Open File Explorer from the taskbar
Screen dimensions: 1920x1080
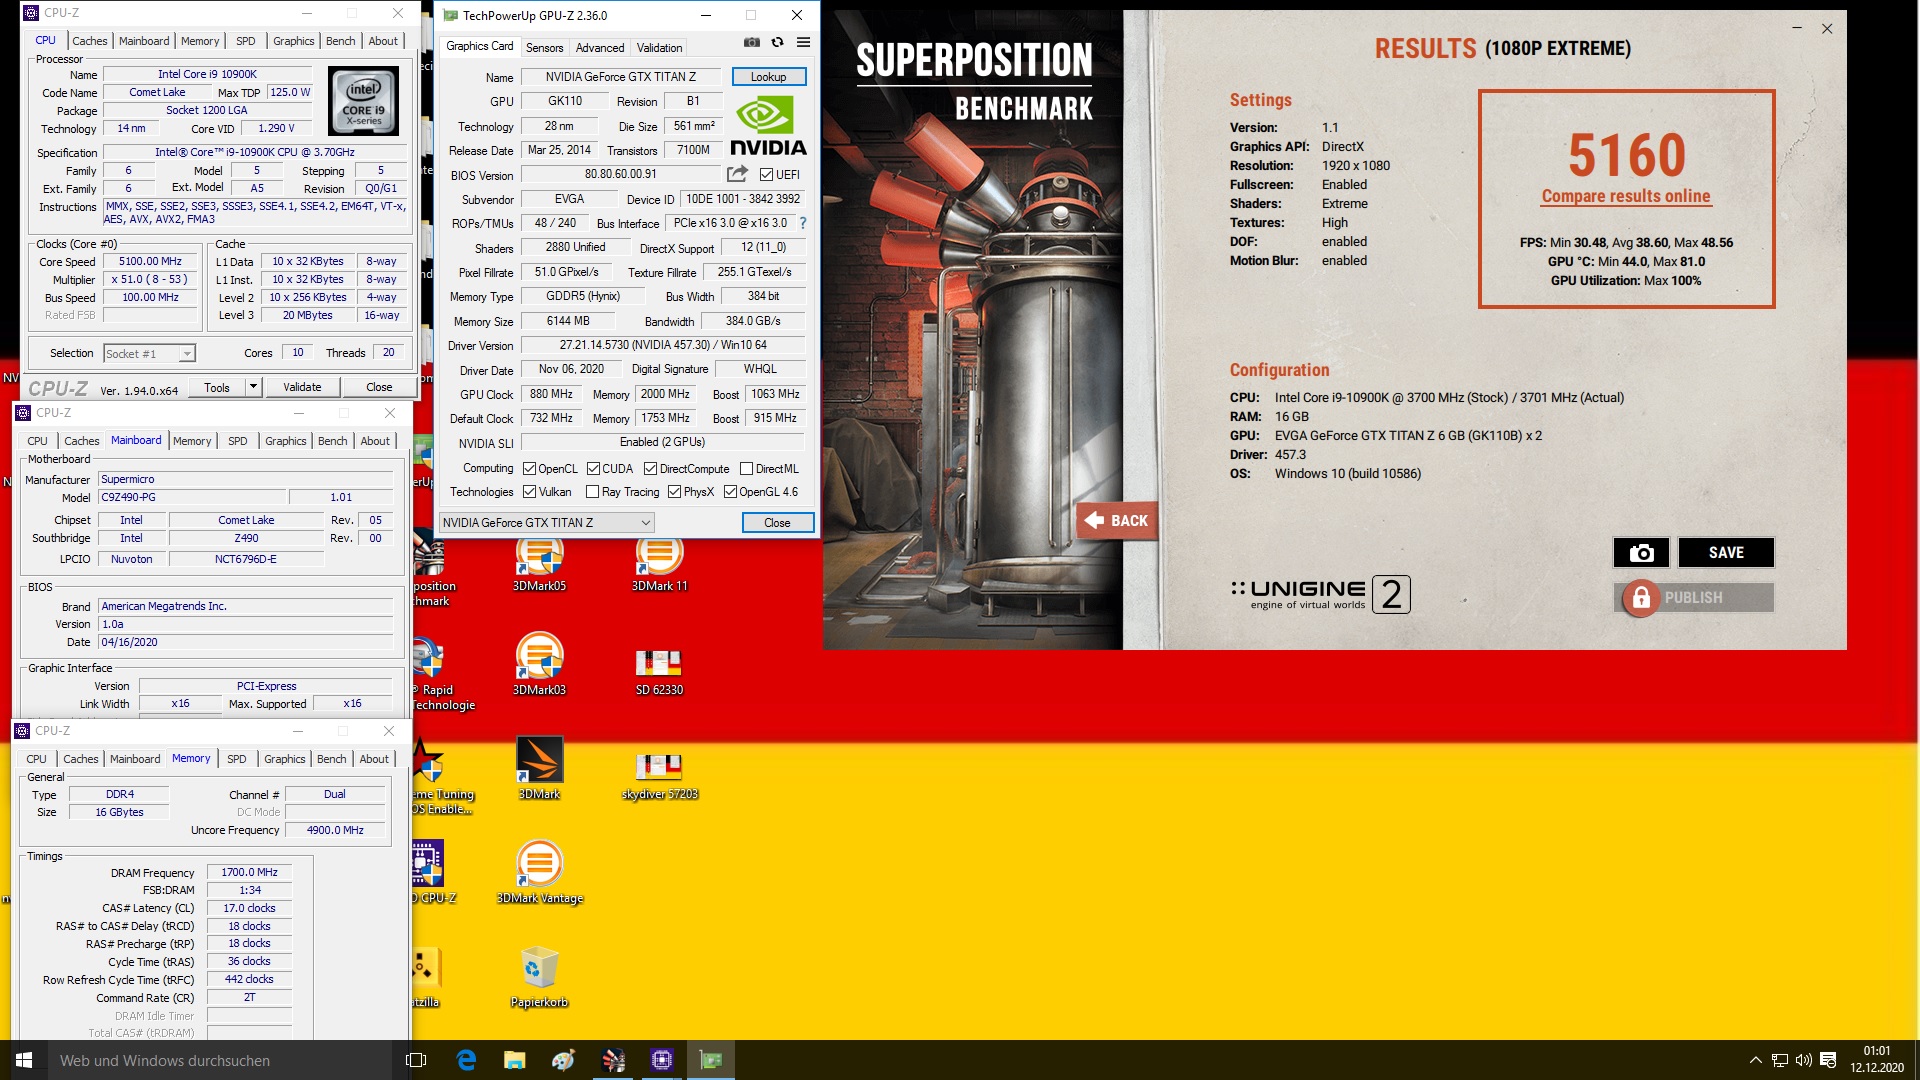point(514,1060)
